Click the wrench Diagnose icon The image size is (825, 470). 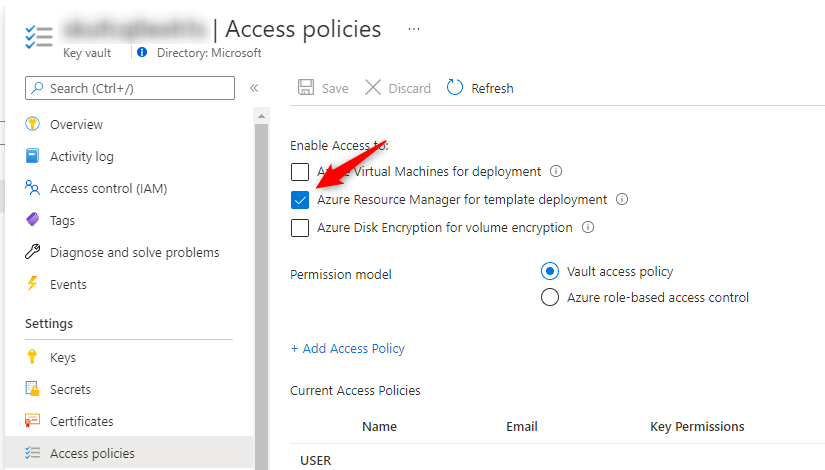(33, 252)
